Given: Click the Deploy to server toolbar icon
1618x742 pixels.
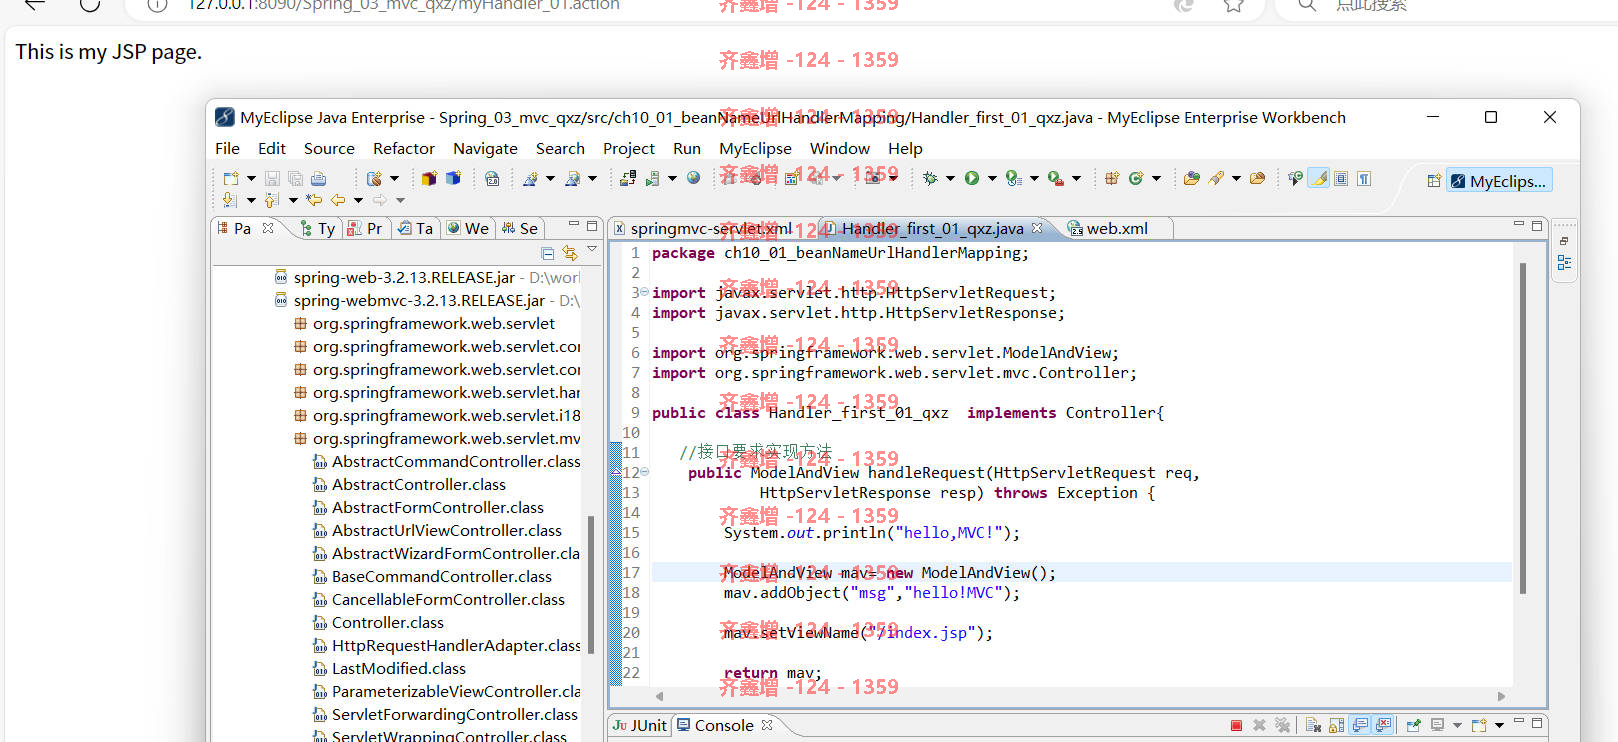Looking at the screenshot, I should [627, 178].
